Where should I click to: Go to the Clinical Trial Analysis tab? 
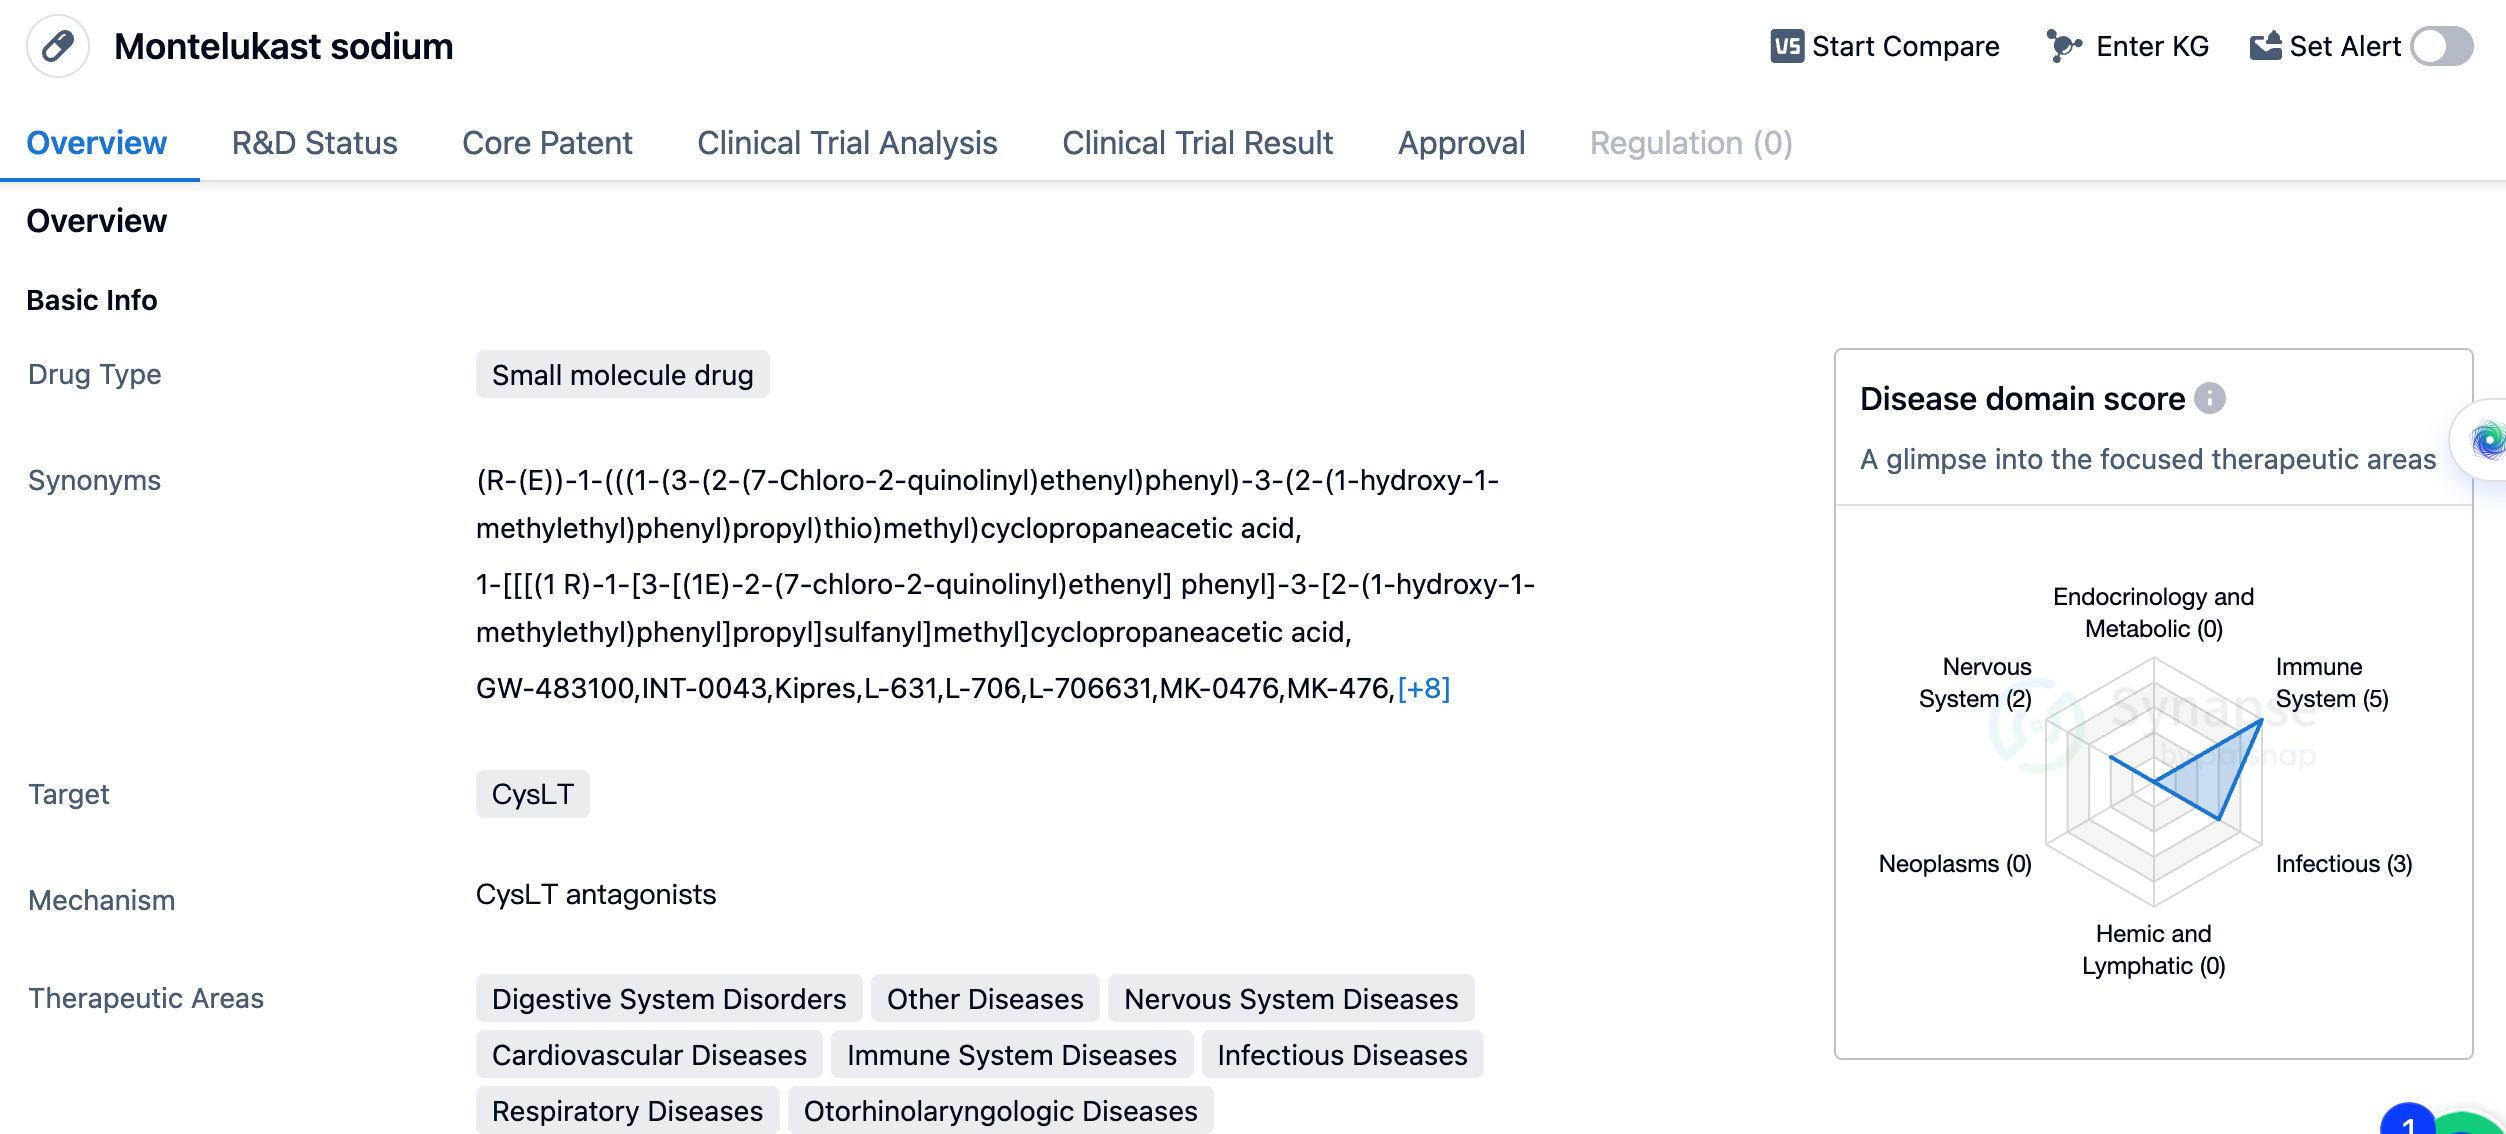point(847,143)
